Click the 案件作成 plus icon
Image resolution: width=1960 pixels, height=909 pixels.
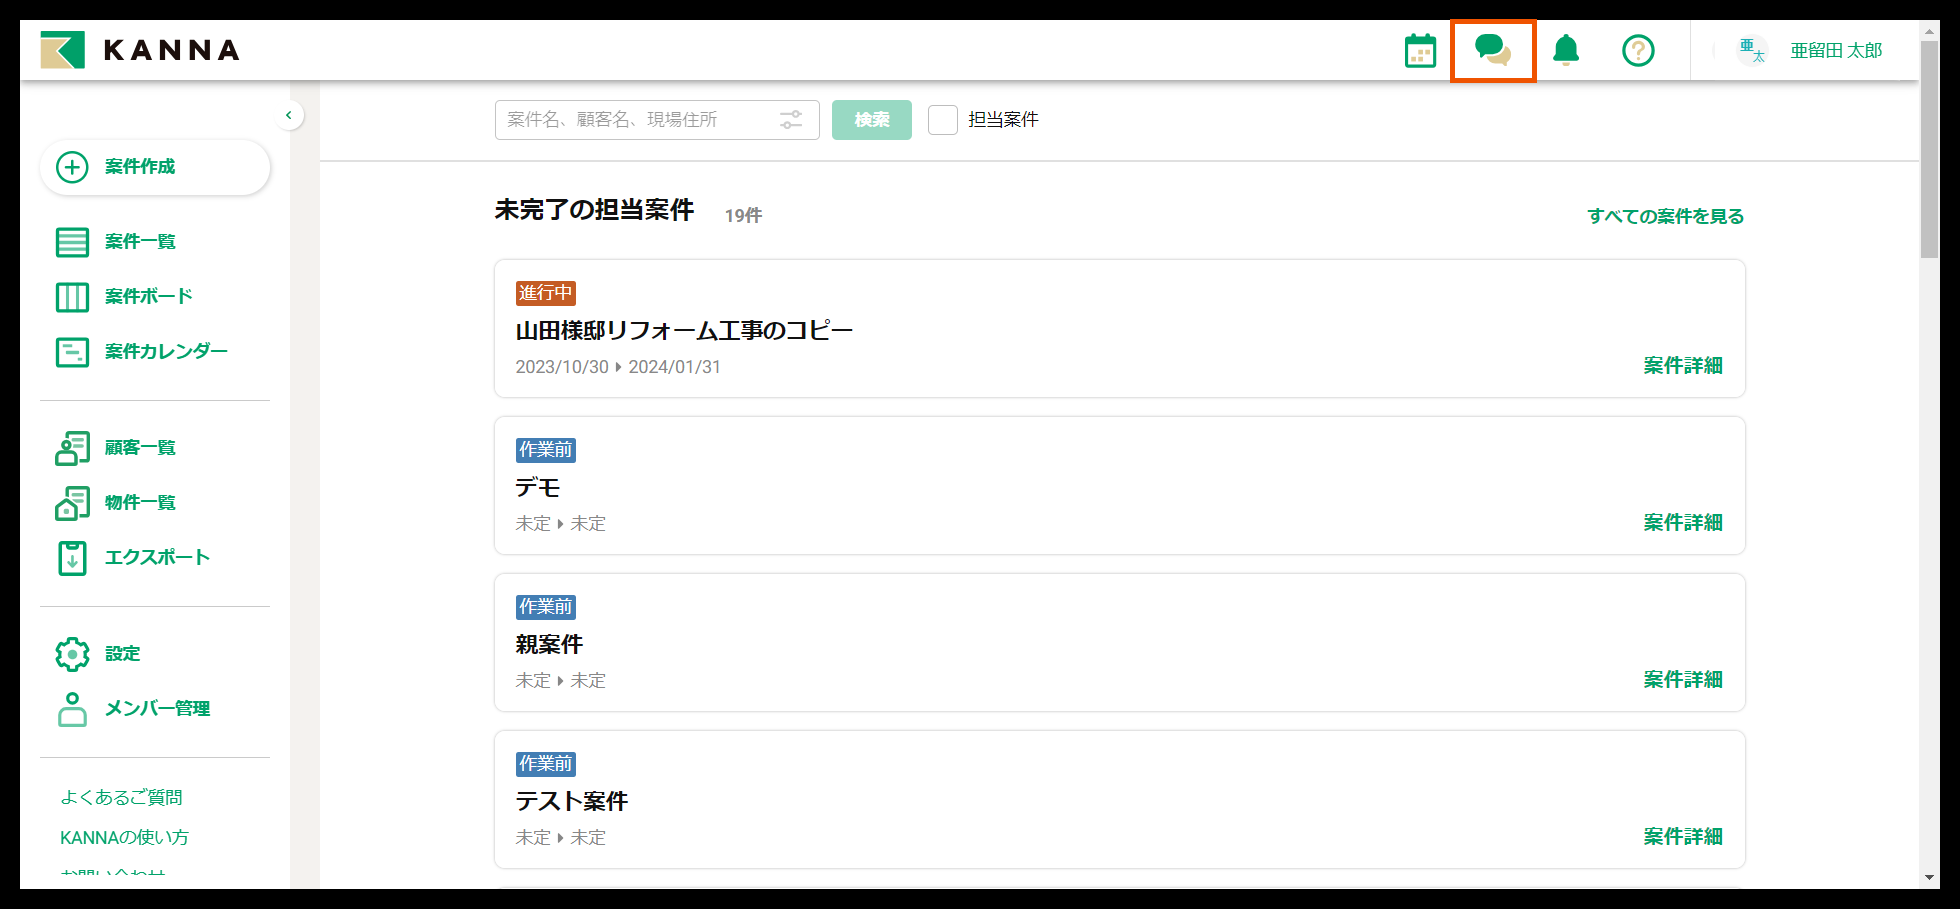[x=71, y=167]
